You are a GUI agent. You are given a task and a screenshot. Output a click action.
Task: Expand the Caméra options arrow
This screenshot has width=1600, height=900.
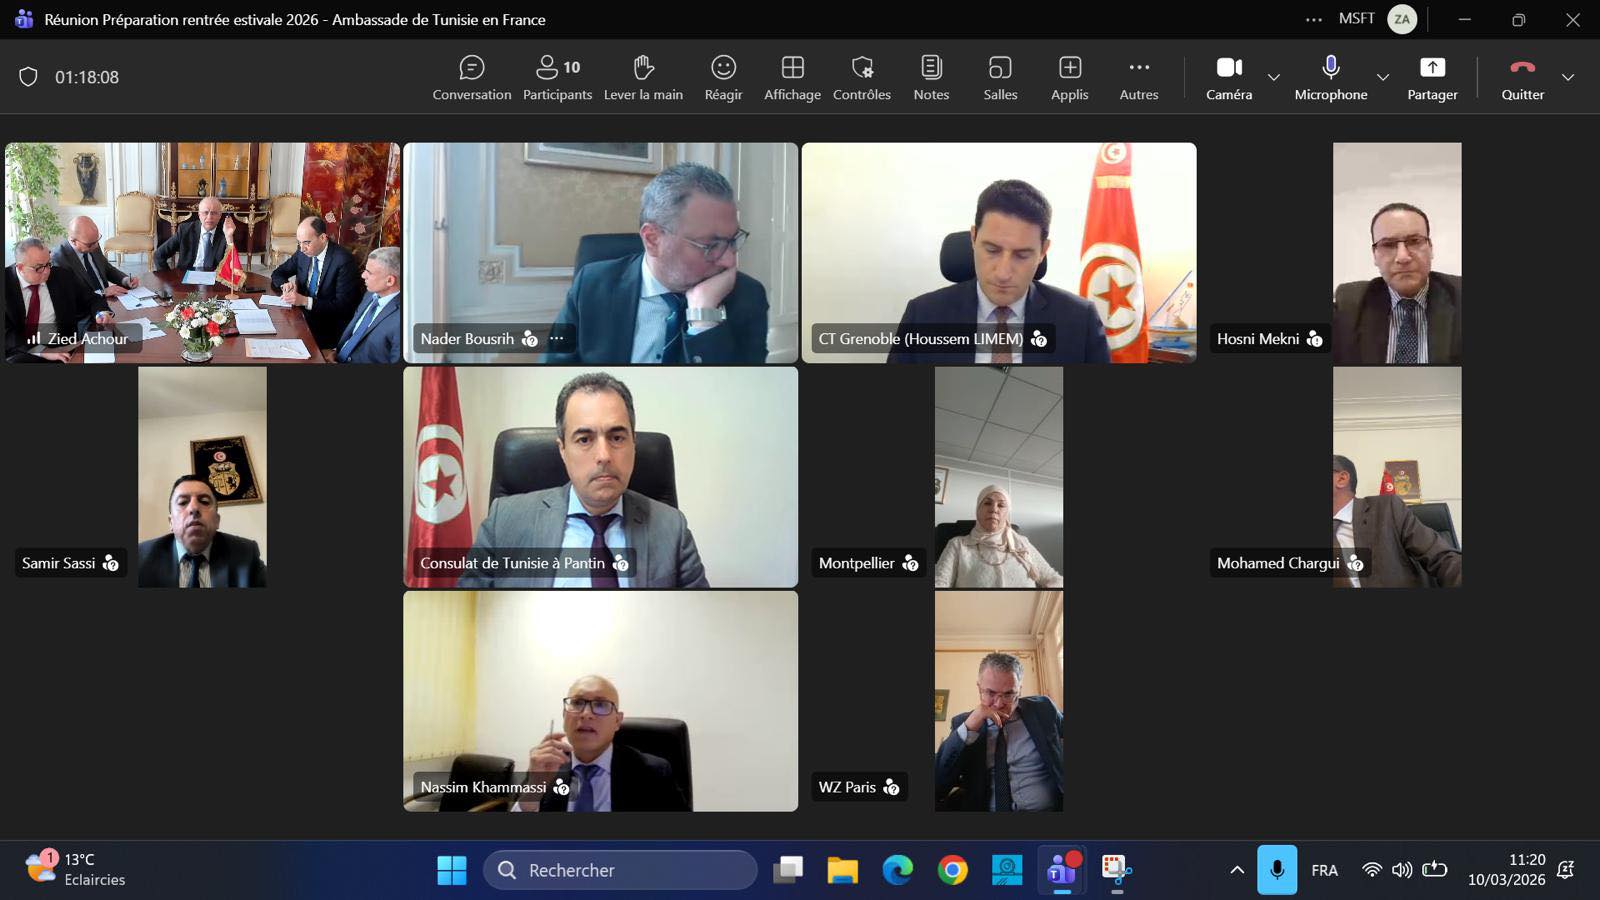click(1273, 77)
